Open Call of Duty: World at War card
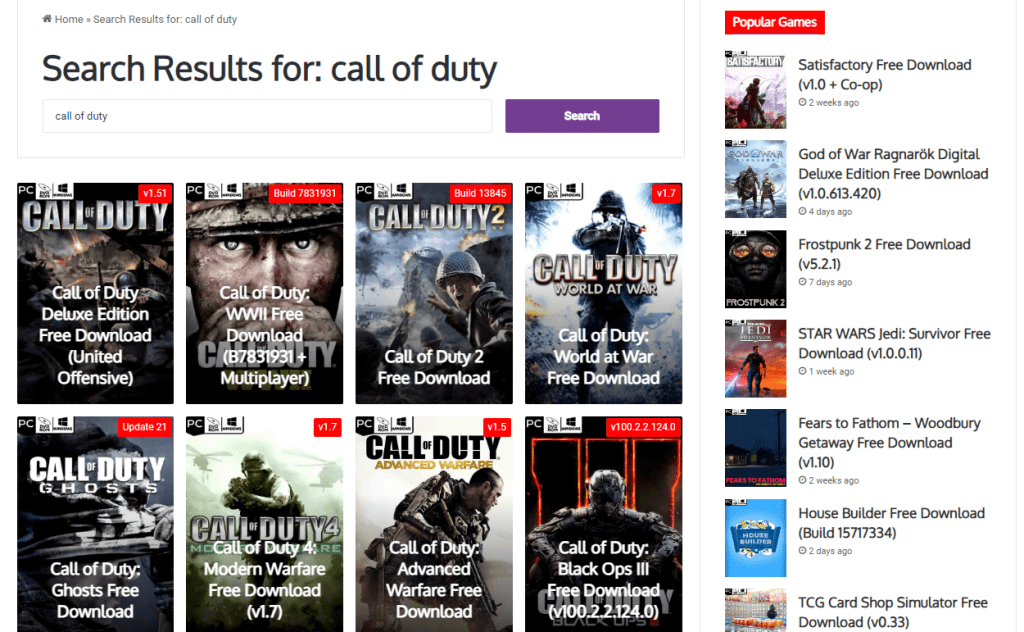 click(x=603, y=293)
